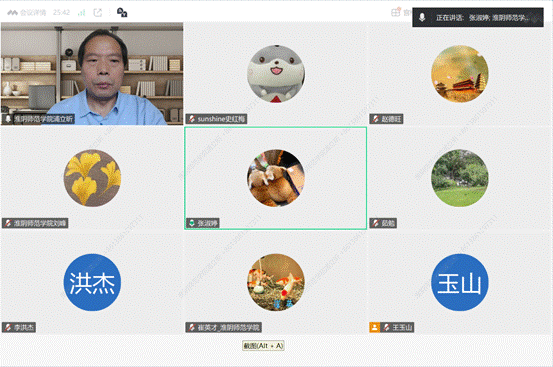Select the yellow ginkgo leaves avatar
The height and width of the screenshot is (367, 553).
click(x=92, y=178)
